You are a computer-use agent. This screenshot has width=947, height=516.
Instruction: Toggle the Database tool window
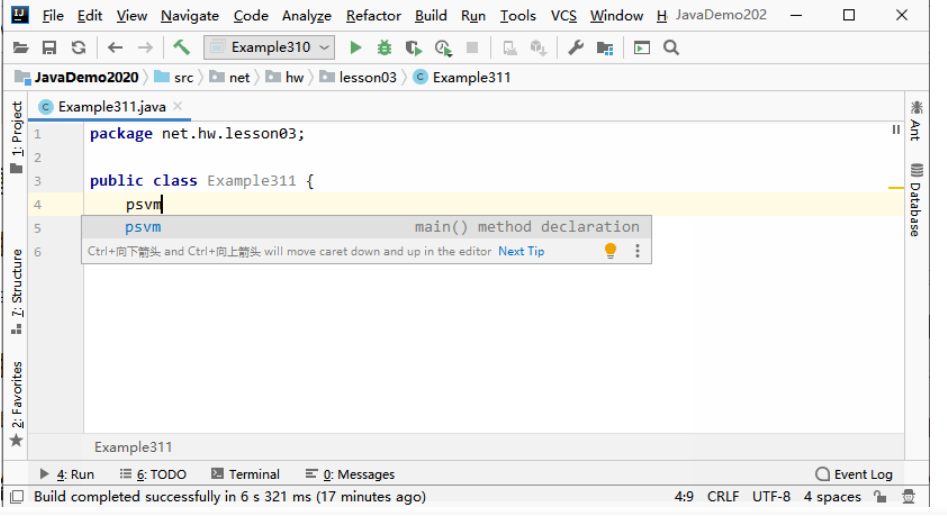[x=916, y=200]
